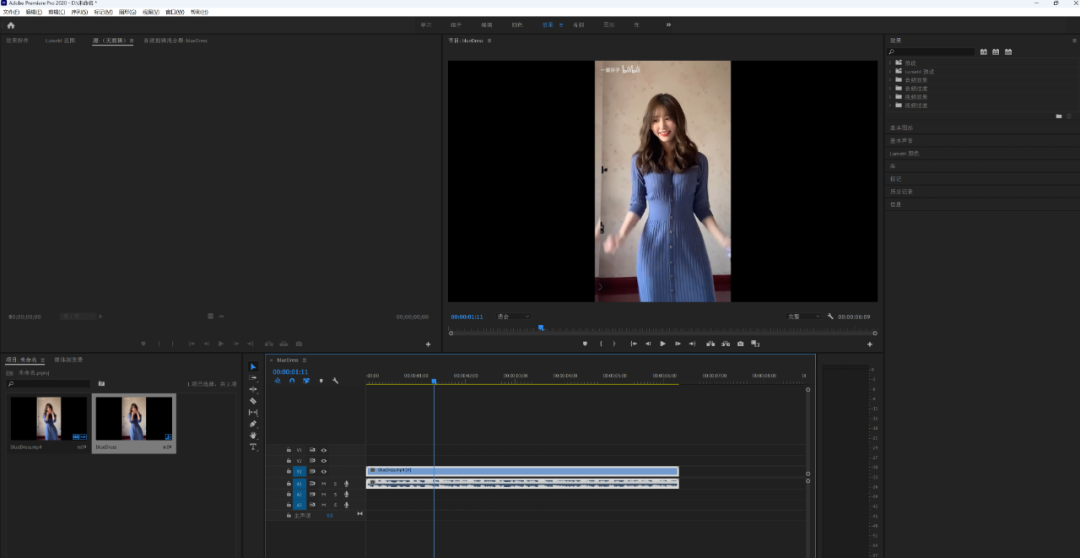Open the playback resolution dropdown

(803, 316)
